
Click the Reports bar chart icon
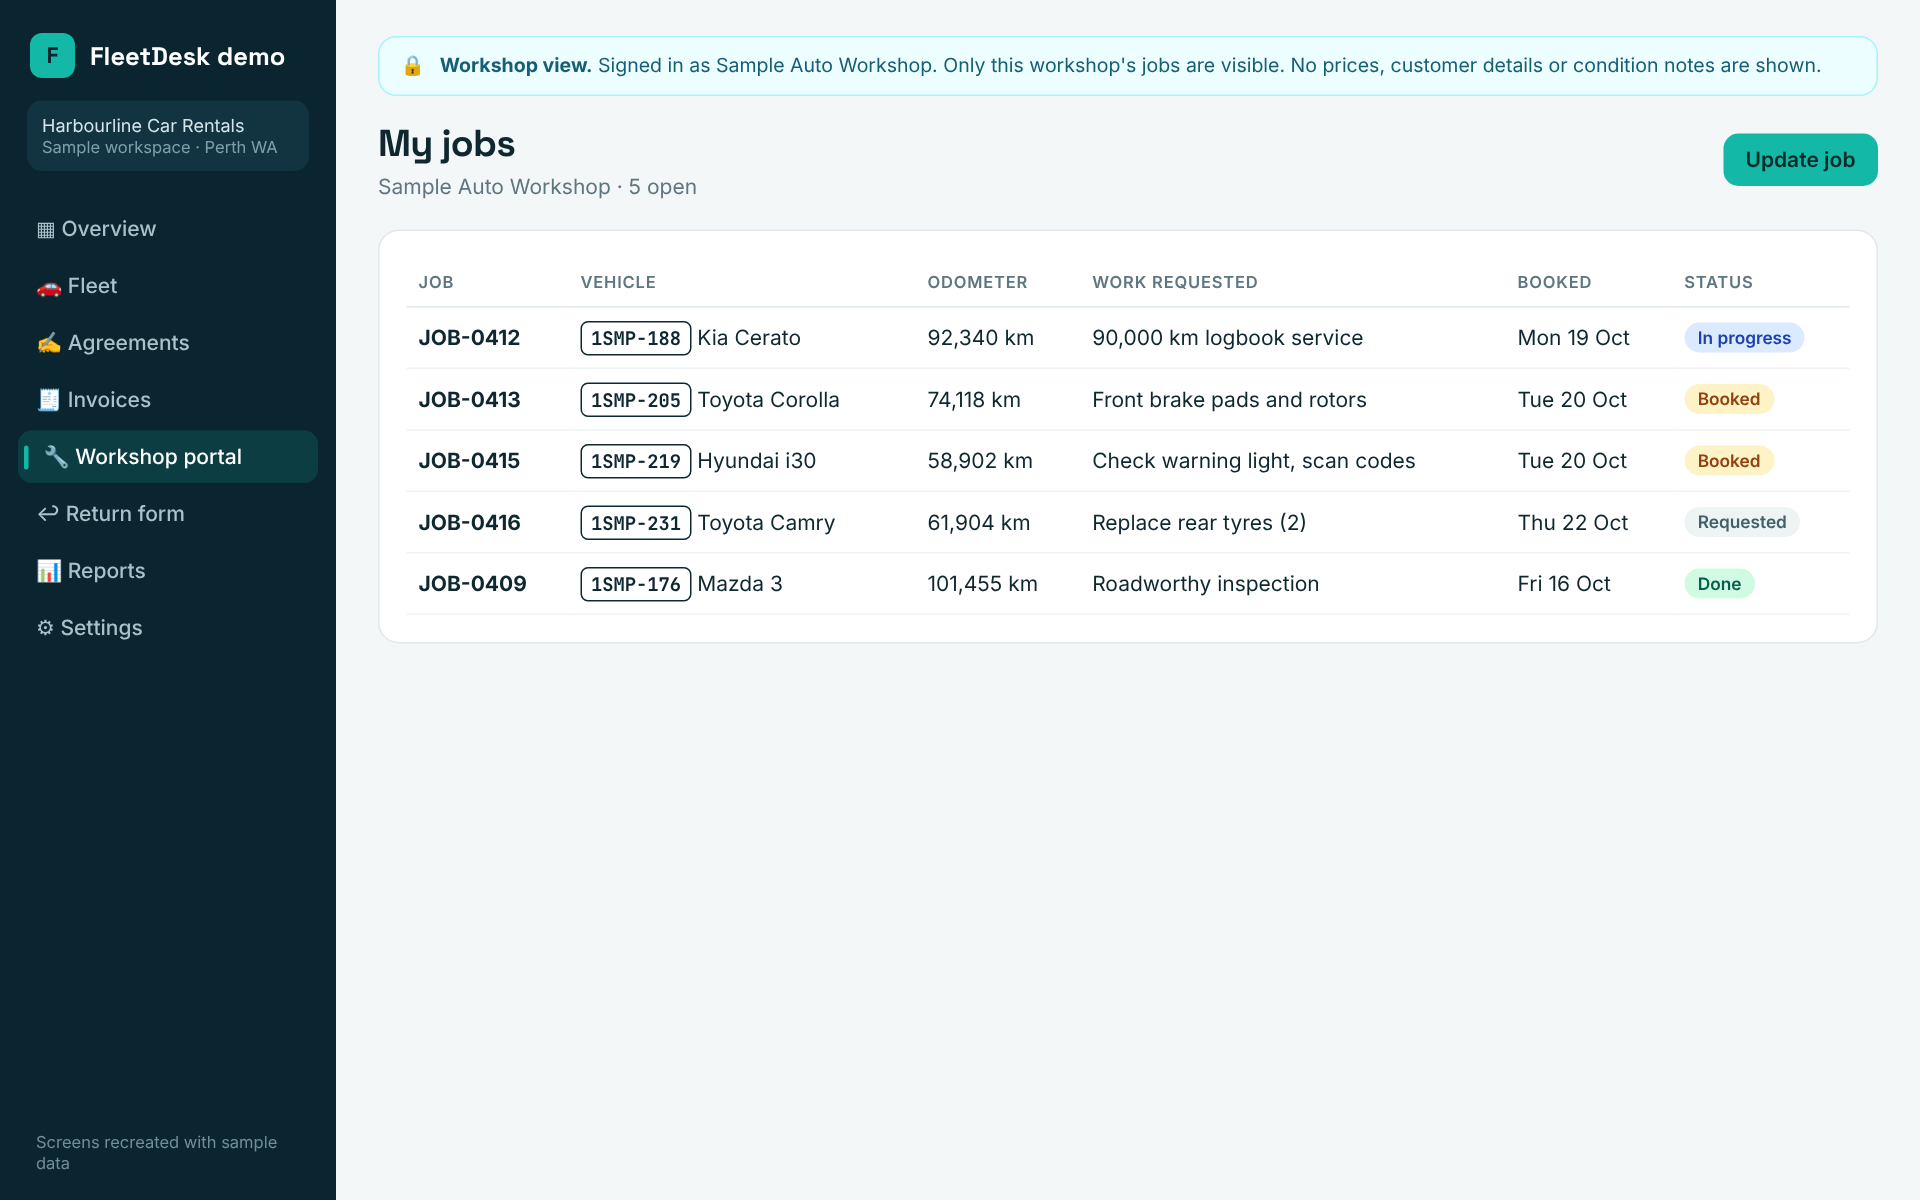pyautogui.click(x=49, y=571)
